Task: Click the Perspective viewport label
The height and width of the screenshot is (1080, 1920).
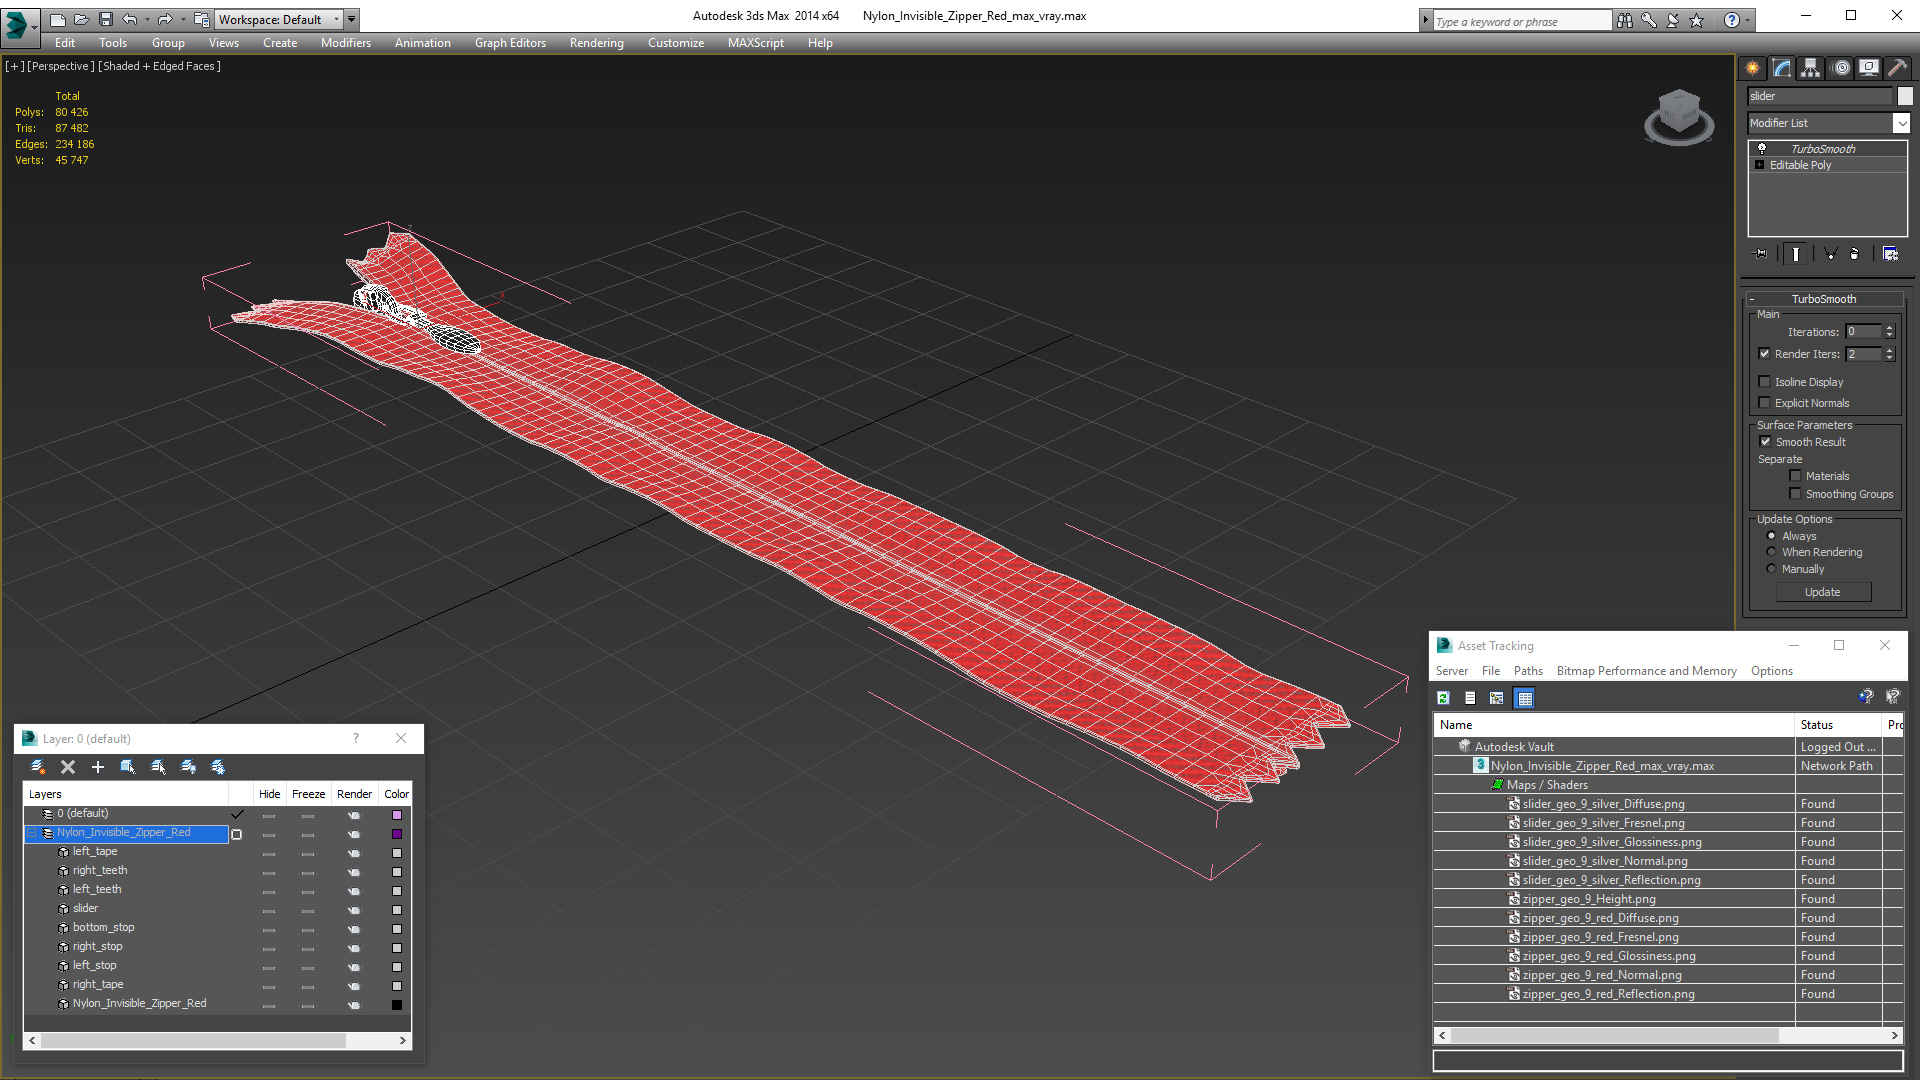Action: (x=61, y=66)
